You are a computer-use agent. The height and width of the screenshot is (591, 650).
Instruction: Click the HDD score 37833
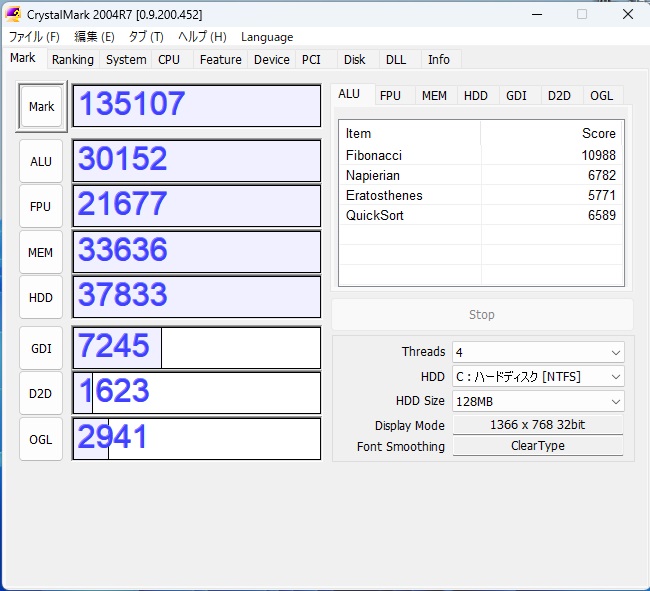point(196,297)
